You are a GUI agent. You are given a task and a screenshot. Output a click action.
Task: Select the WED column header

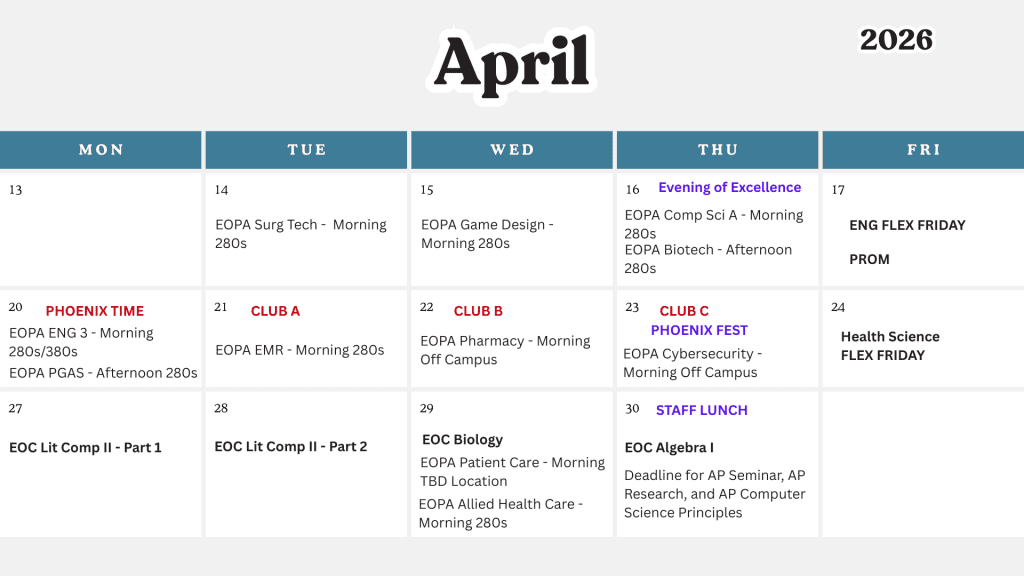512,150
